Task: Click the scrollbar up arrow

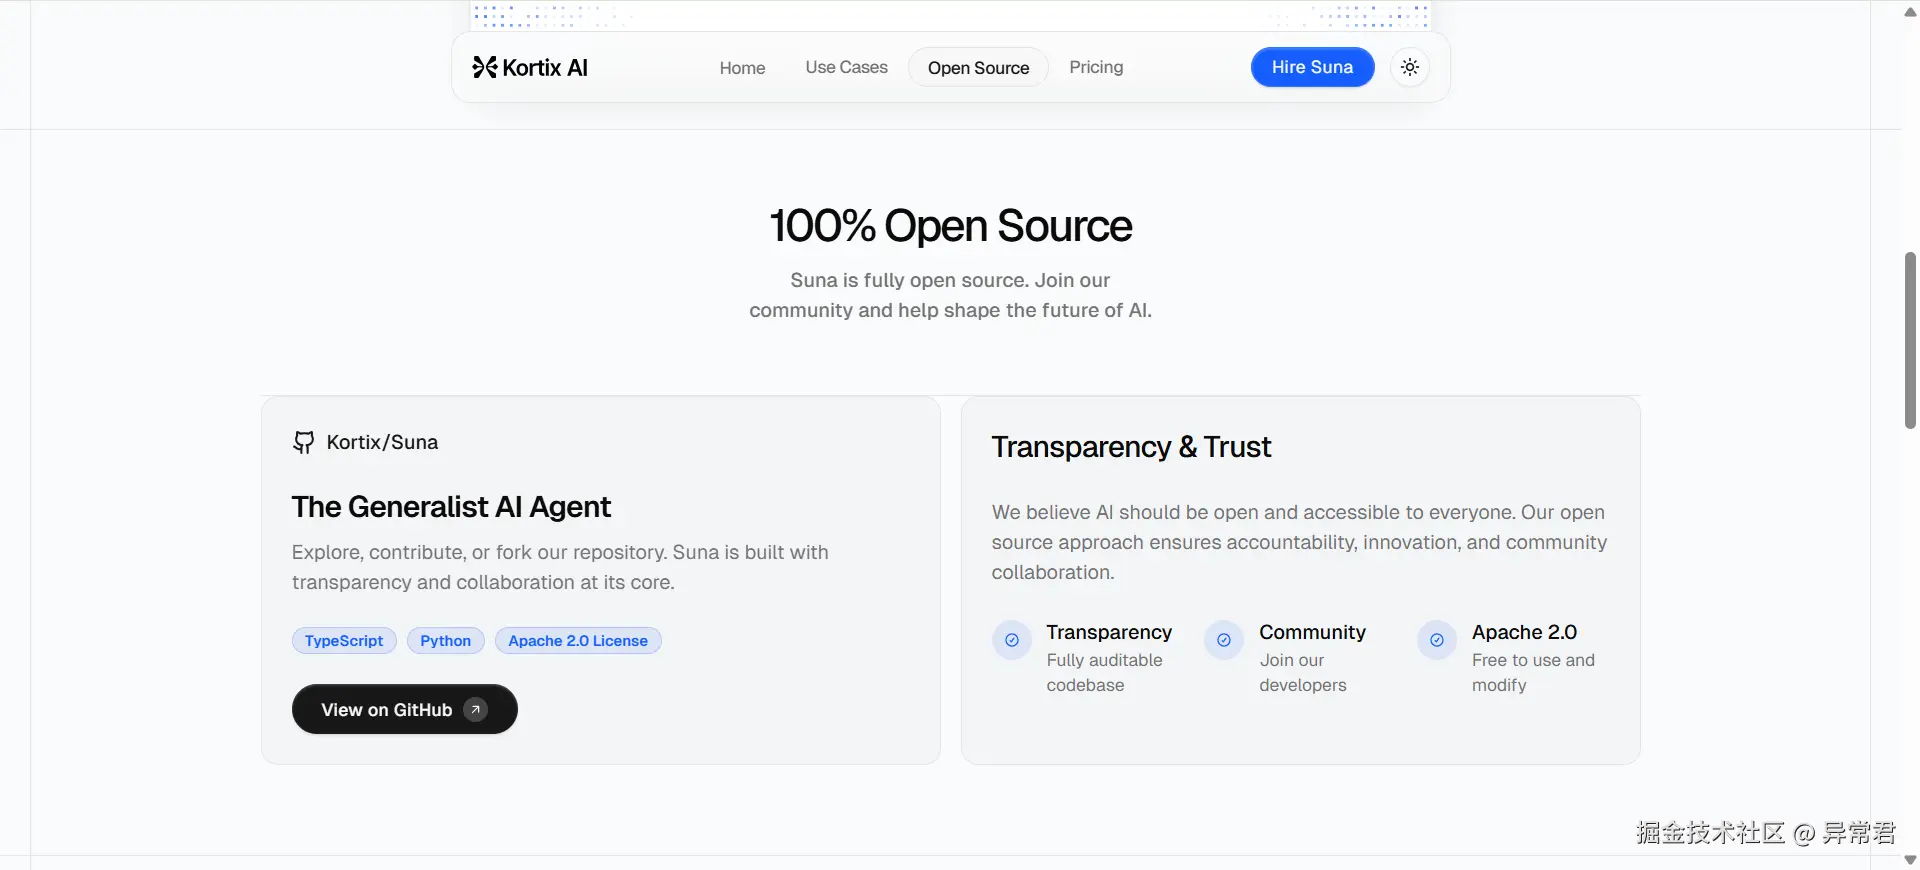Action: (1910, 12)
